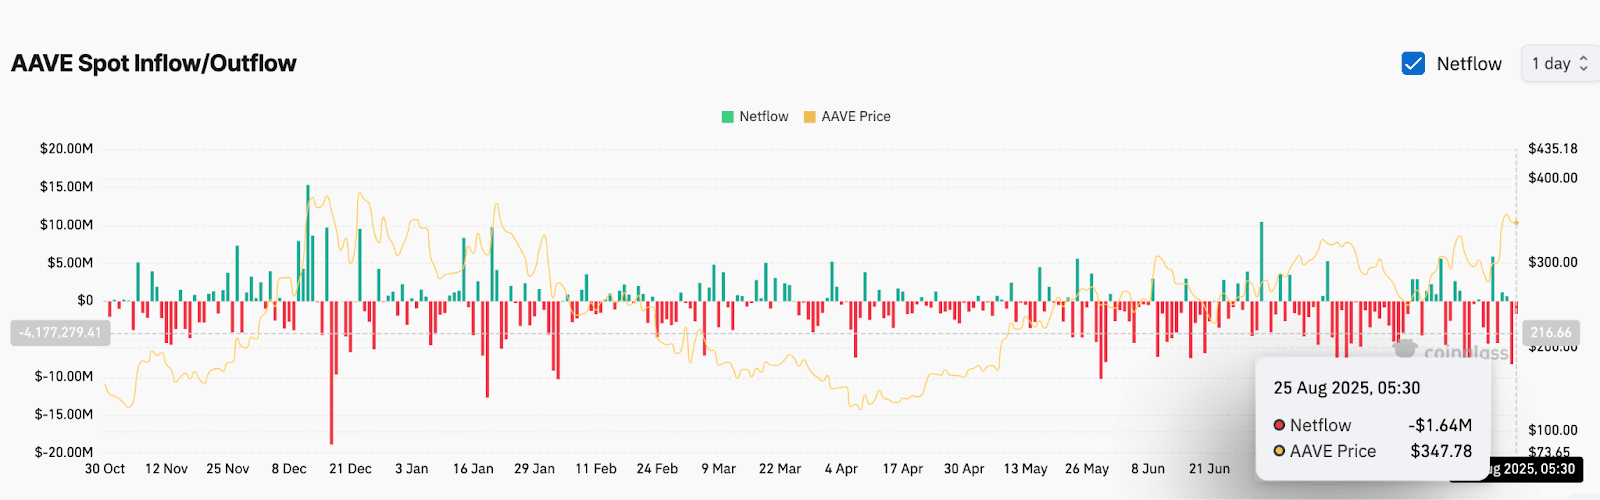Click the 12 Nov date label
The image size is (1600, 500).
click(166, 469)
